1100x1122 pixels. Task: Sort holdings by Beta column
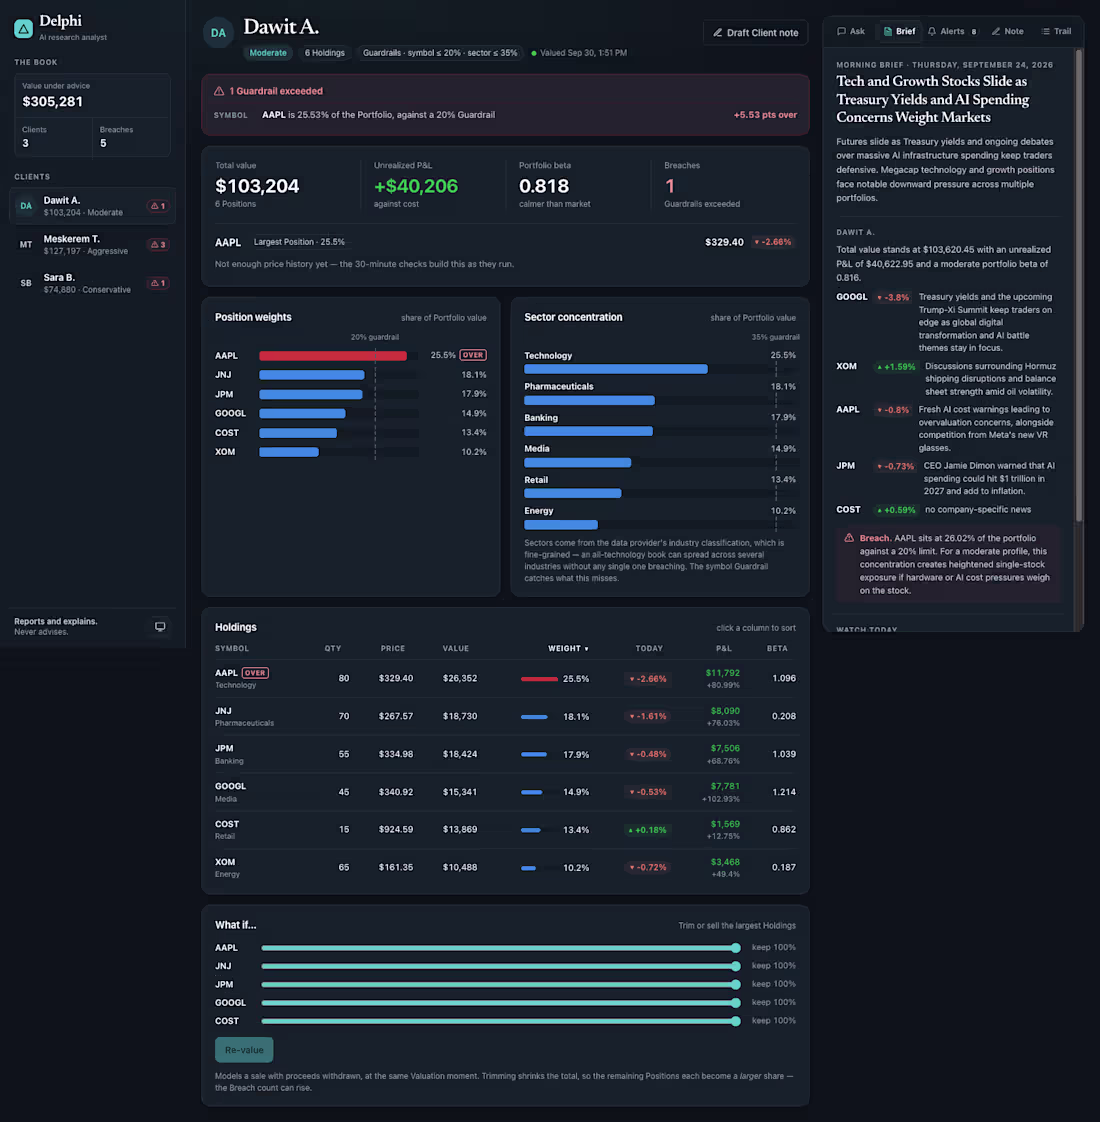(777, 648)
